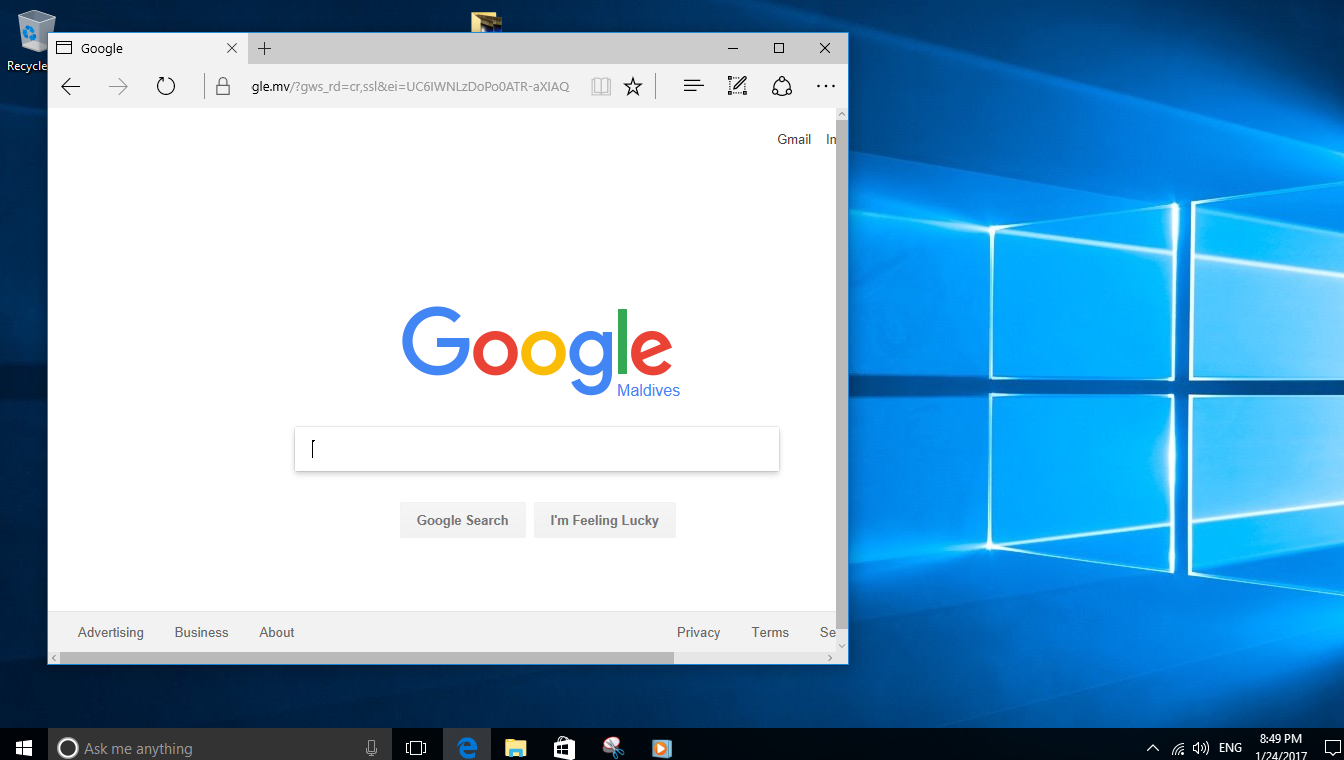This screenshot has height=760, width=1344.
Task: Open the Recycle Bin desktop icon
Action: tap(30, 41)
